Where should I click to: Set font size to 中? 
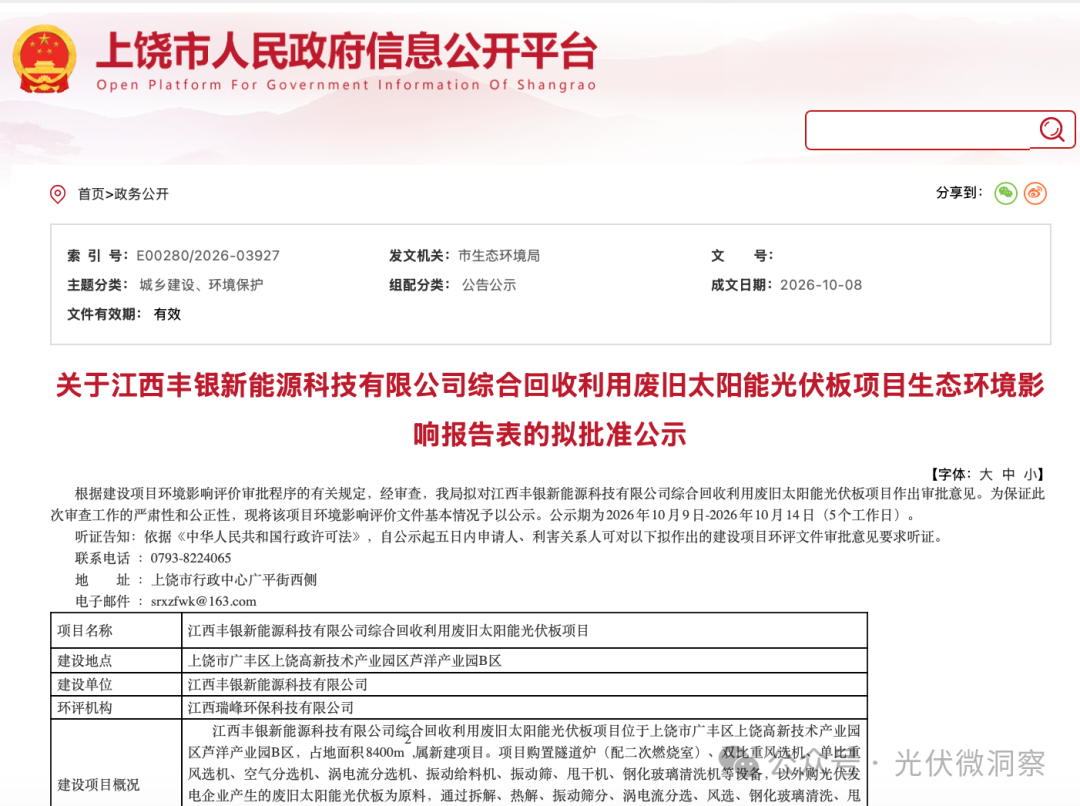pos(1008,475)
